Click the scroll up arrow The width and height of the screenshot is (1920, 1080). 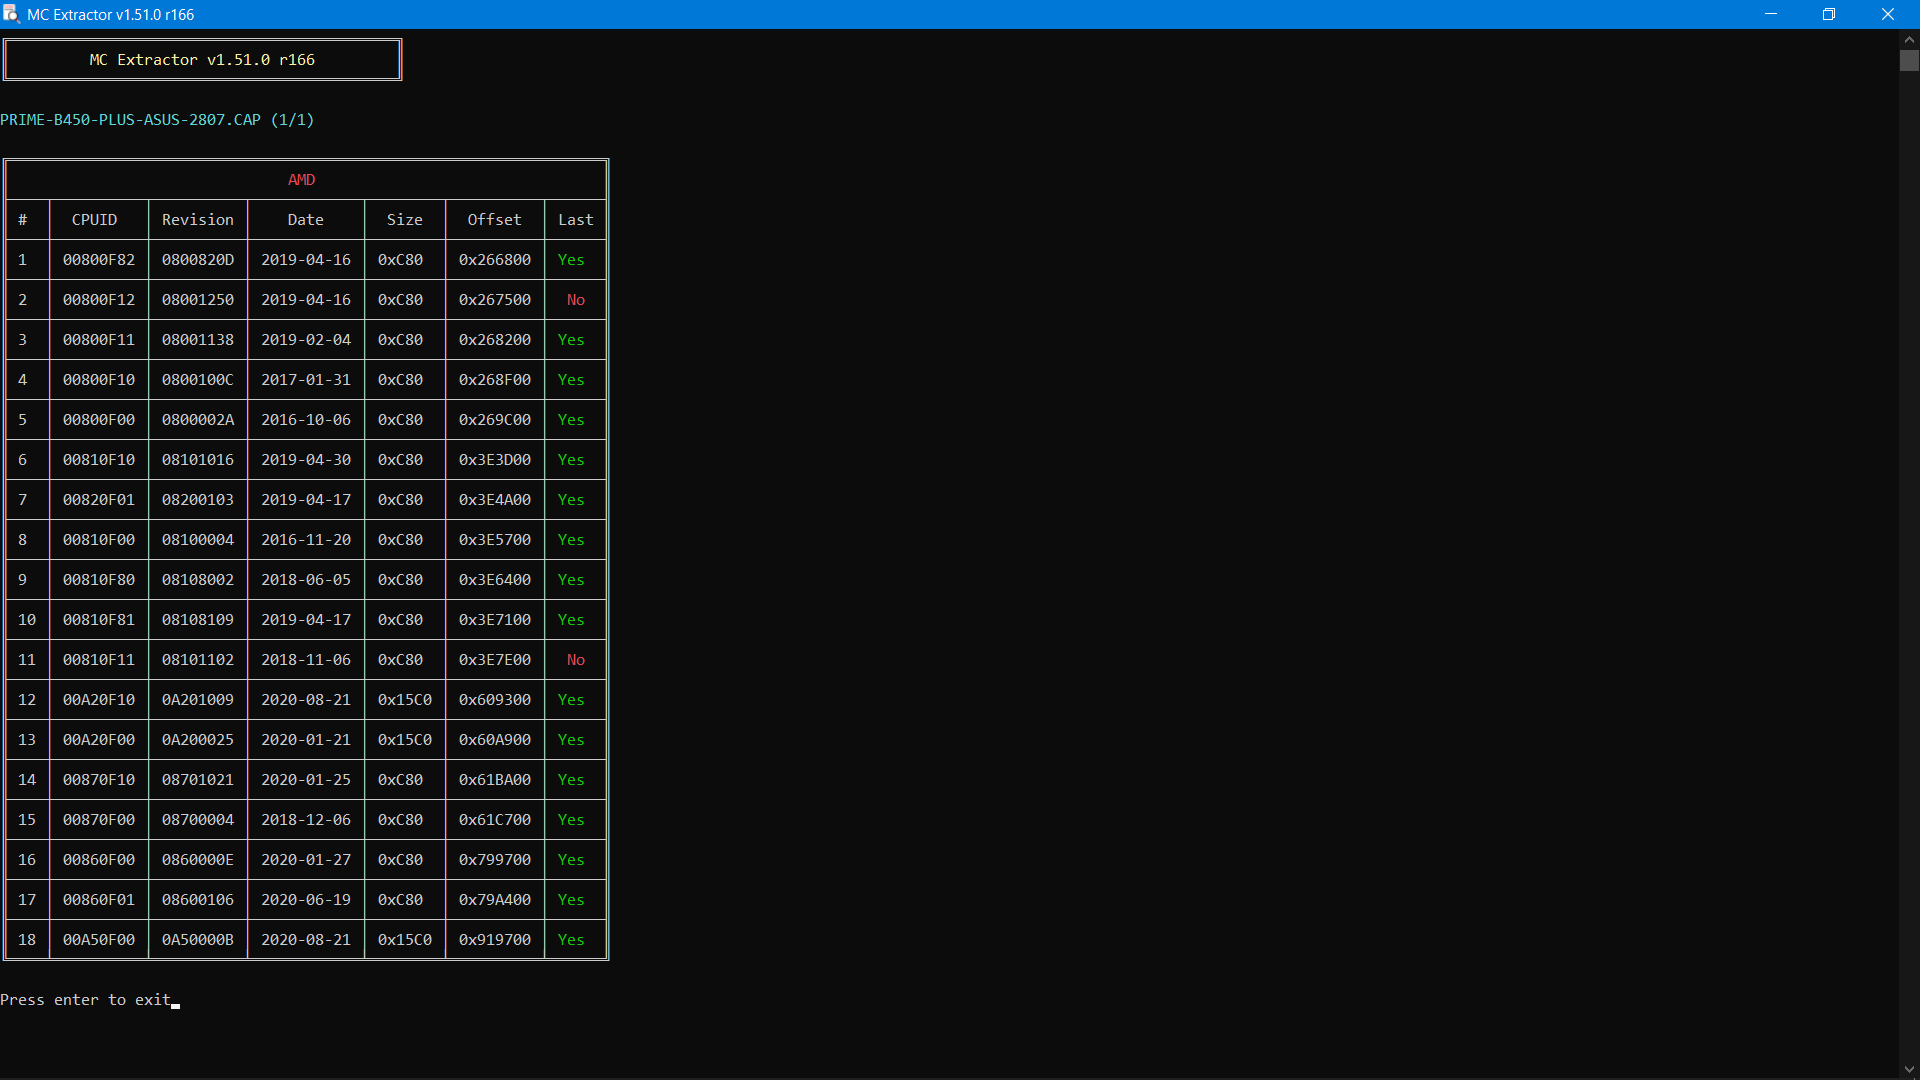(1908, 38)
